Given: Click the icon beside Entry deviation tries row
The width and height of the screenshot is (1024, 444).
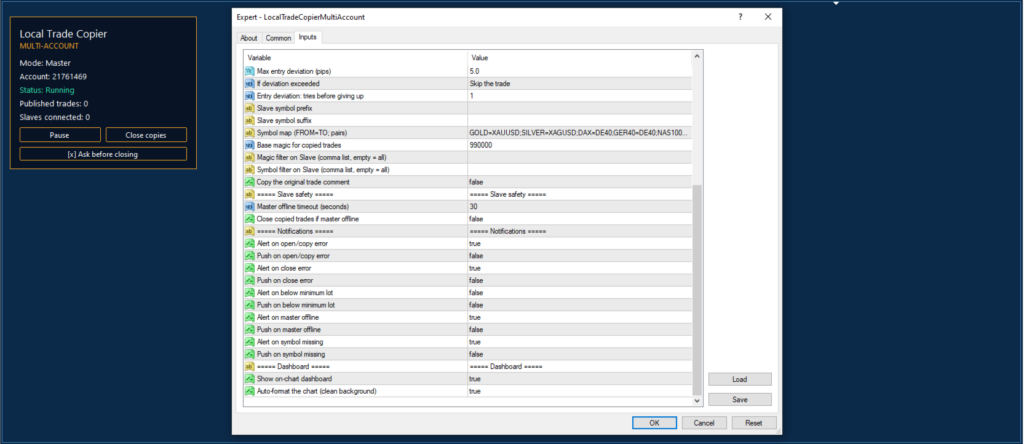Looking at the screenshot, I should tap(249, 96).
